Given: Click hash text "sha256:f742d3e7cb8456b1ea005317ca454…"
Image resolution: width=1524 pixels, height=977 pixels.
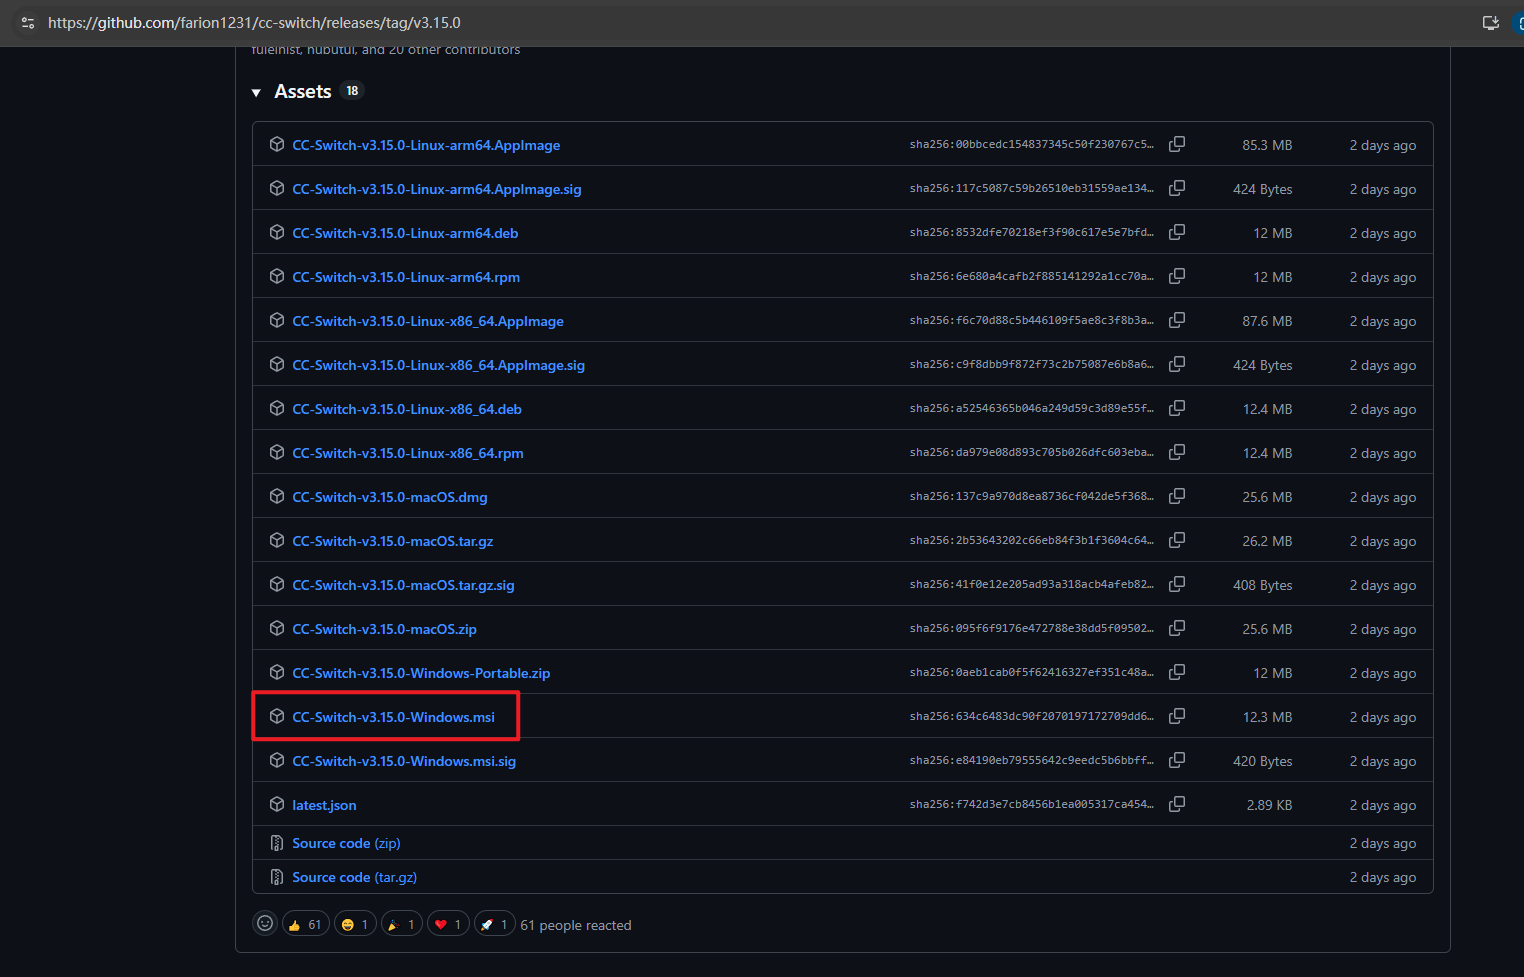Looking at the screenshot, I should (1031, 804).
